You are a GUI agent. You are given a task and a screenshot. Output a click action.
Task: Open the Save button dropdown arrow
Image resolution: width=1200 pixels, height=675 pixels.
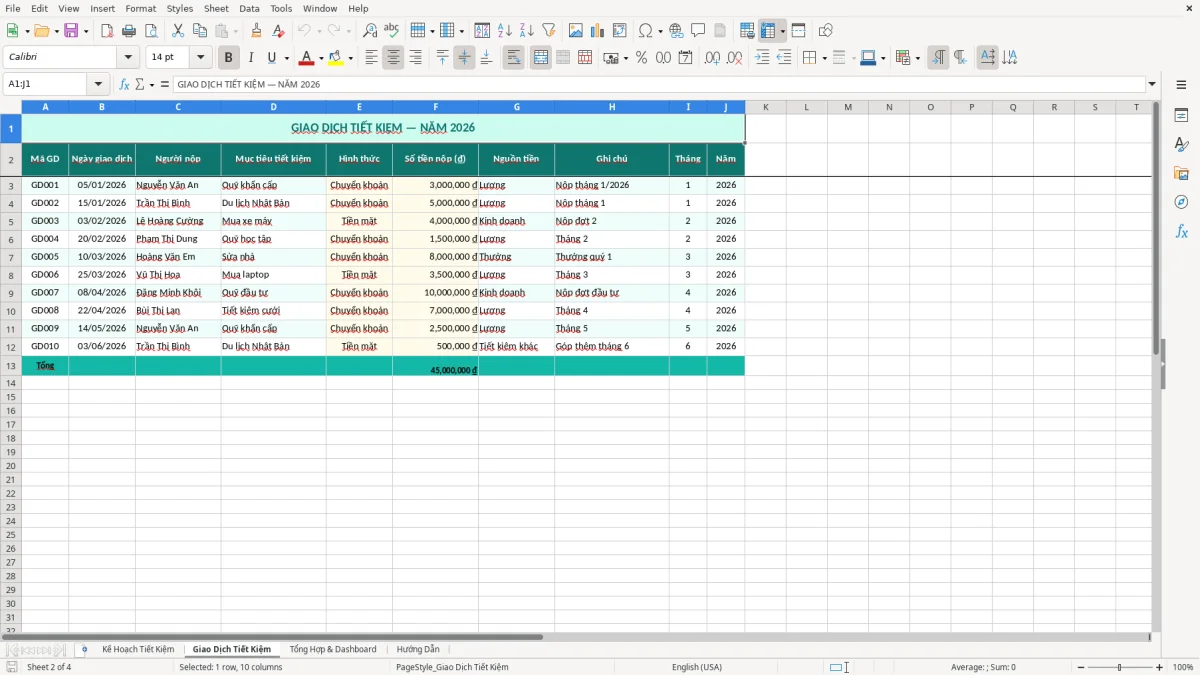[86, 31]
